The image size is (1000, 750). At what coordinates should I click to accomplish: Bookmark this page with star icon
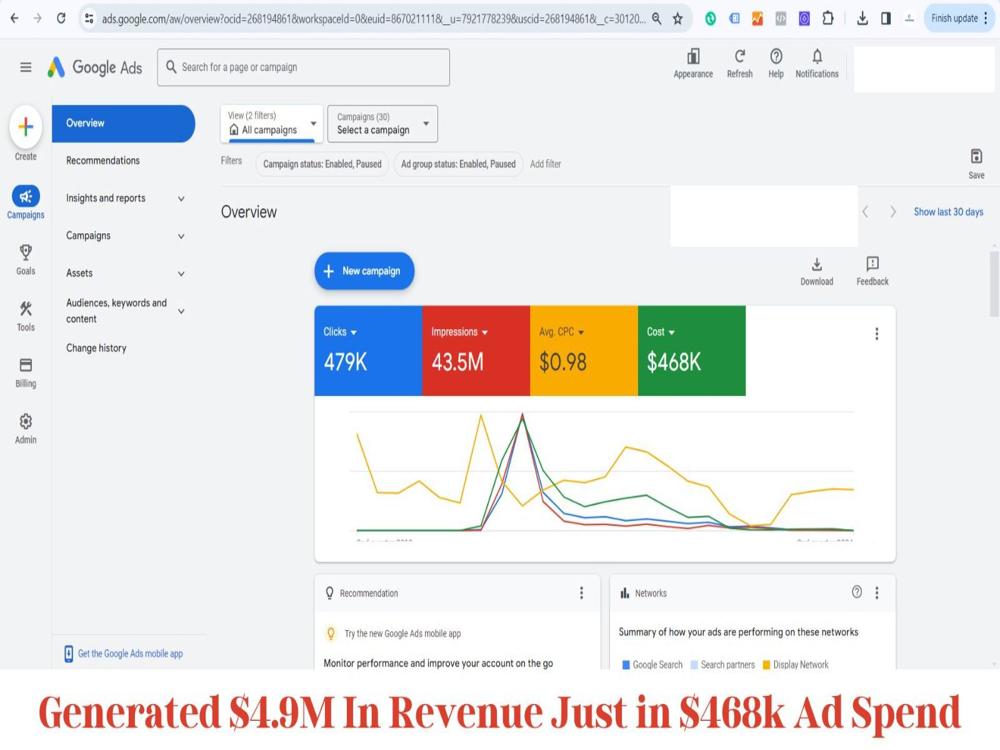[x=678, y=18]
